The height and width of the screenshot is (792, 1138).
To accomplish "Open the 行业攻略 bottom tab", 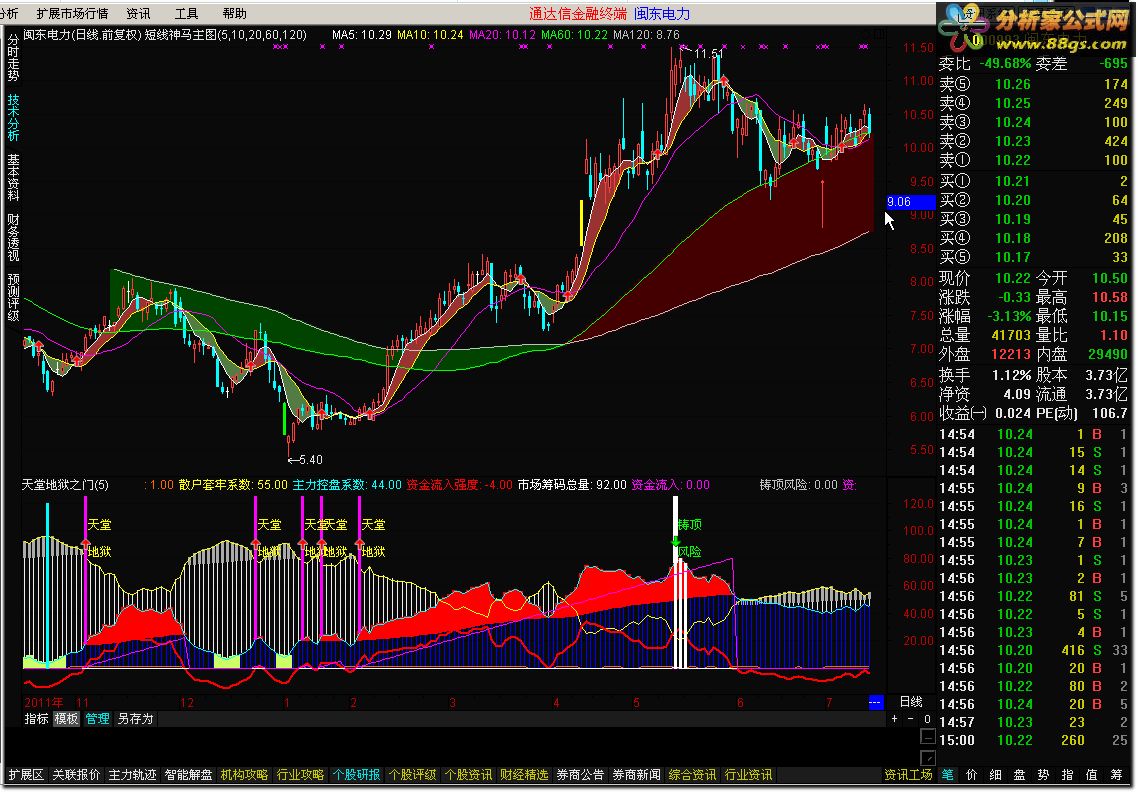I will 300,775.
